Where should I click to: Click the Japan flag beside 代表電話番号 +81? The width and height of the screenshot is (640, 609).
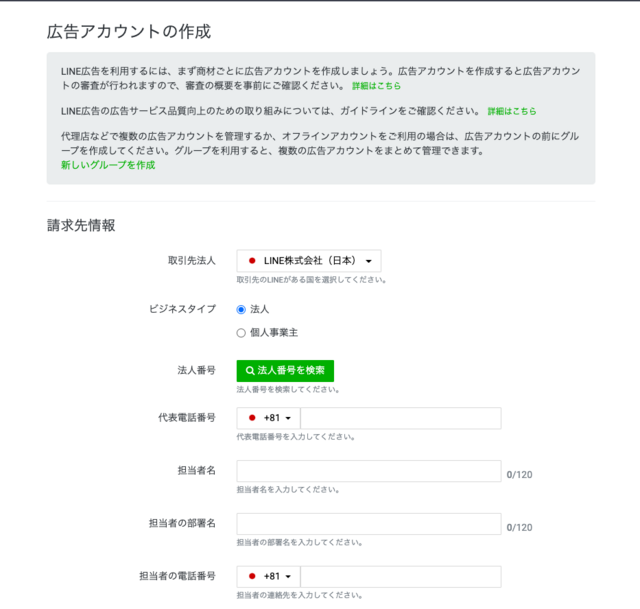[x=252, y=418]
